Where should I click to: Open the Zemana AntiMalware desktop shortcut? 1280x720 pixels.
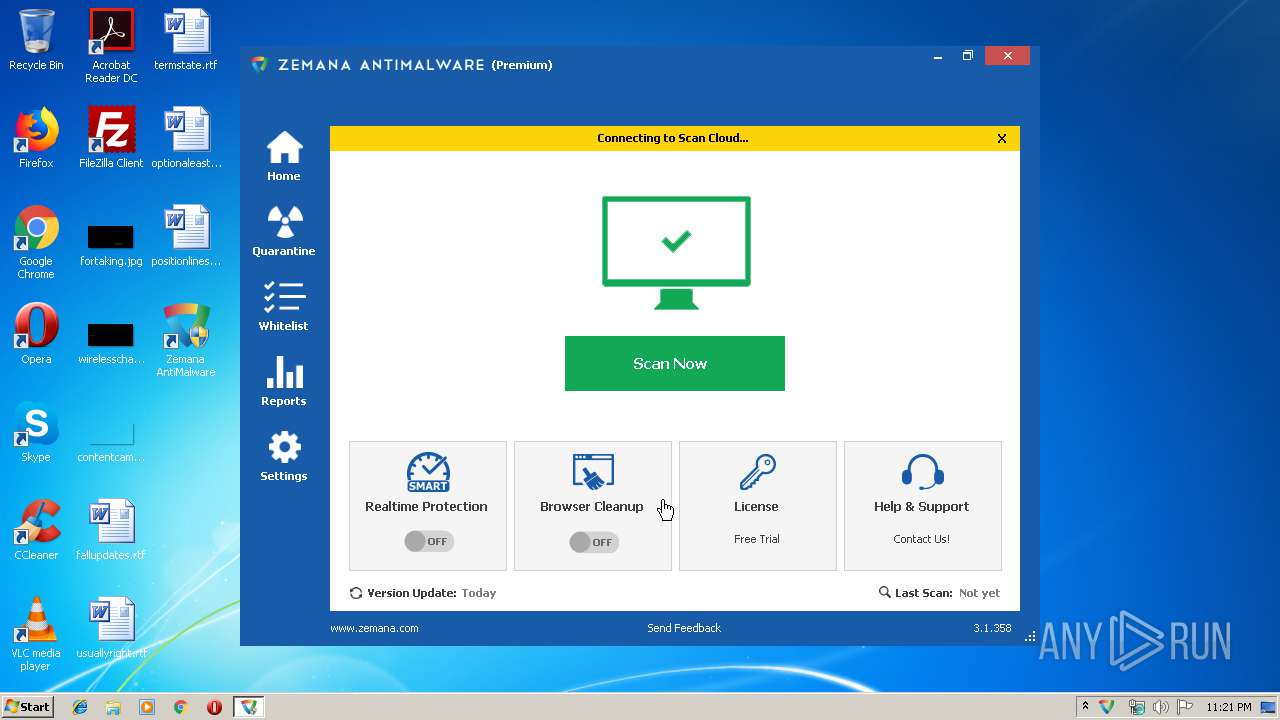coord(186,340)
